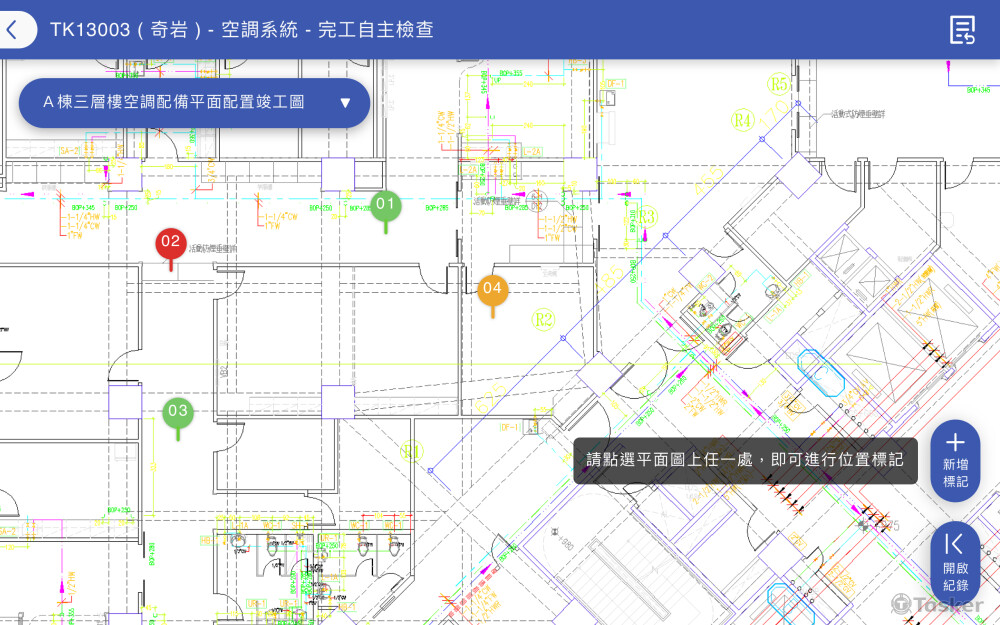Tap the back arrow button
Viewport: 1000px width, 625px height.
(14, 30)
